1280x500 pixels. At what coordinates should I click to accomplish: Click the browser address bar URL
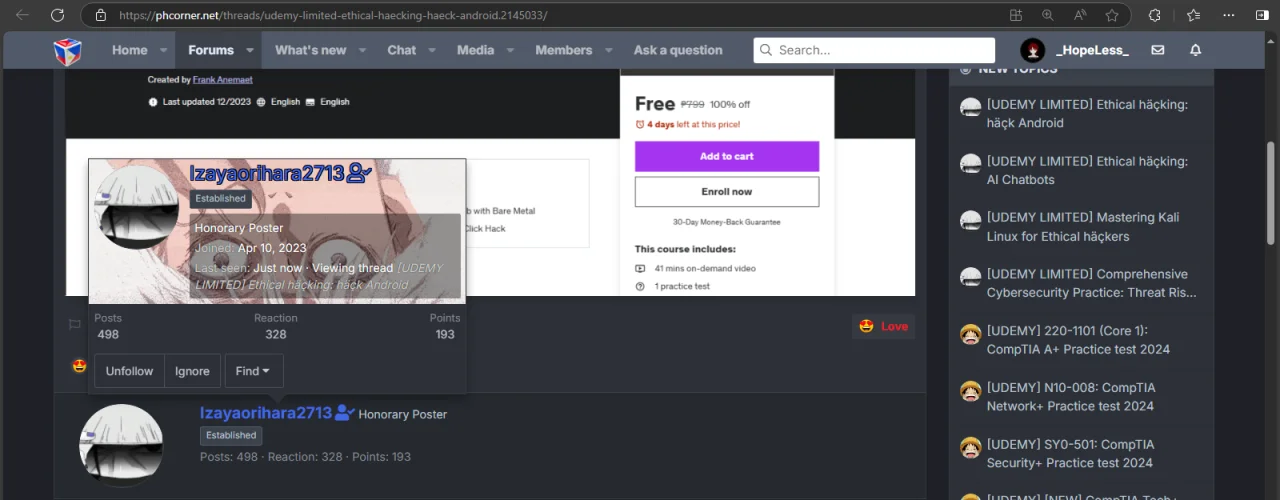[332, 16]
